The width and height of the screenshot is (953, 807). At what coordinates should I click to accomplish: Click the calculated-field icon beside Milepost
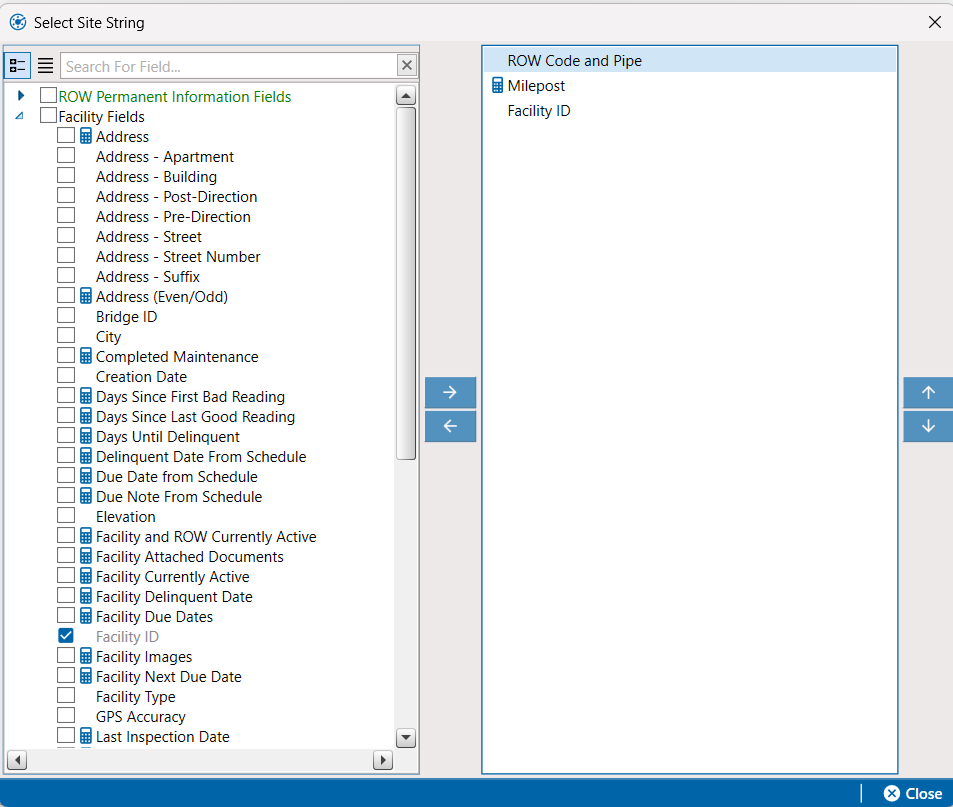[497, 85]
